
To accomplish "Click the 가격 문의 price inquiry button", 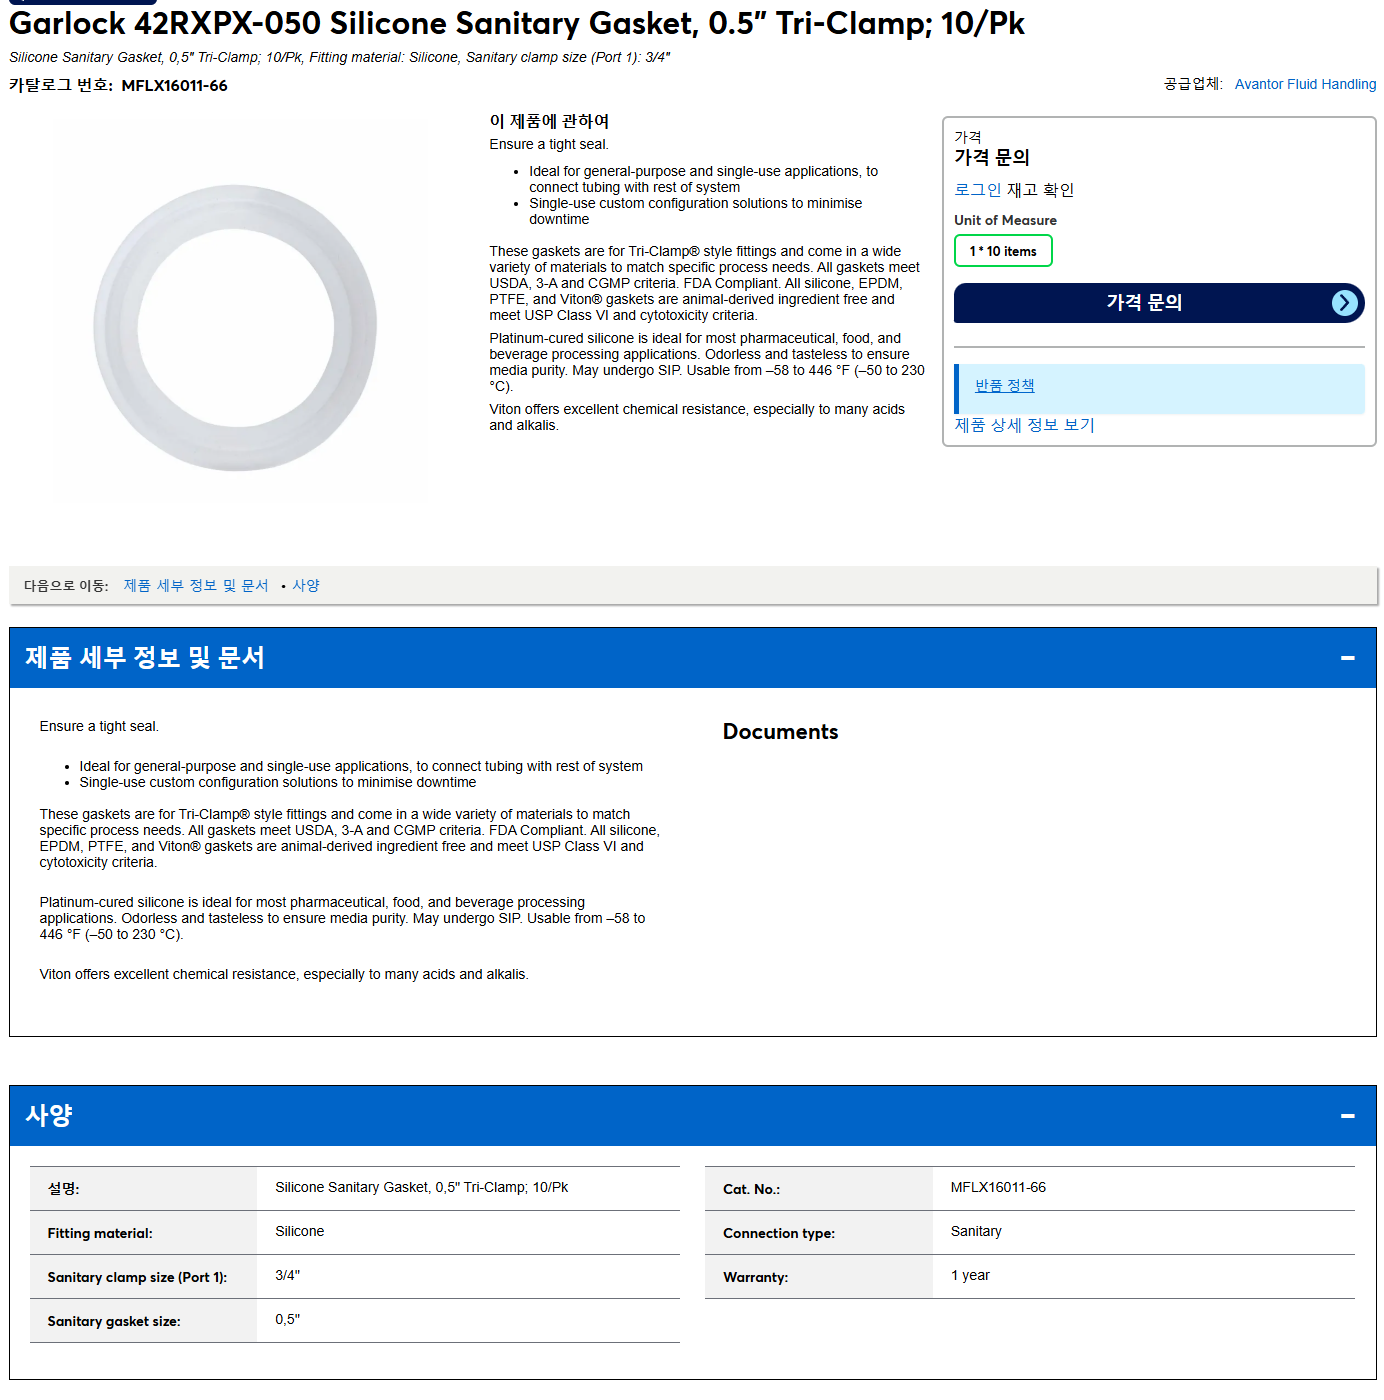I will (x=1159, y=303).
